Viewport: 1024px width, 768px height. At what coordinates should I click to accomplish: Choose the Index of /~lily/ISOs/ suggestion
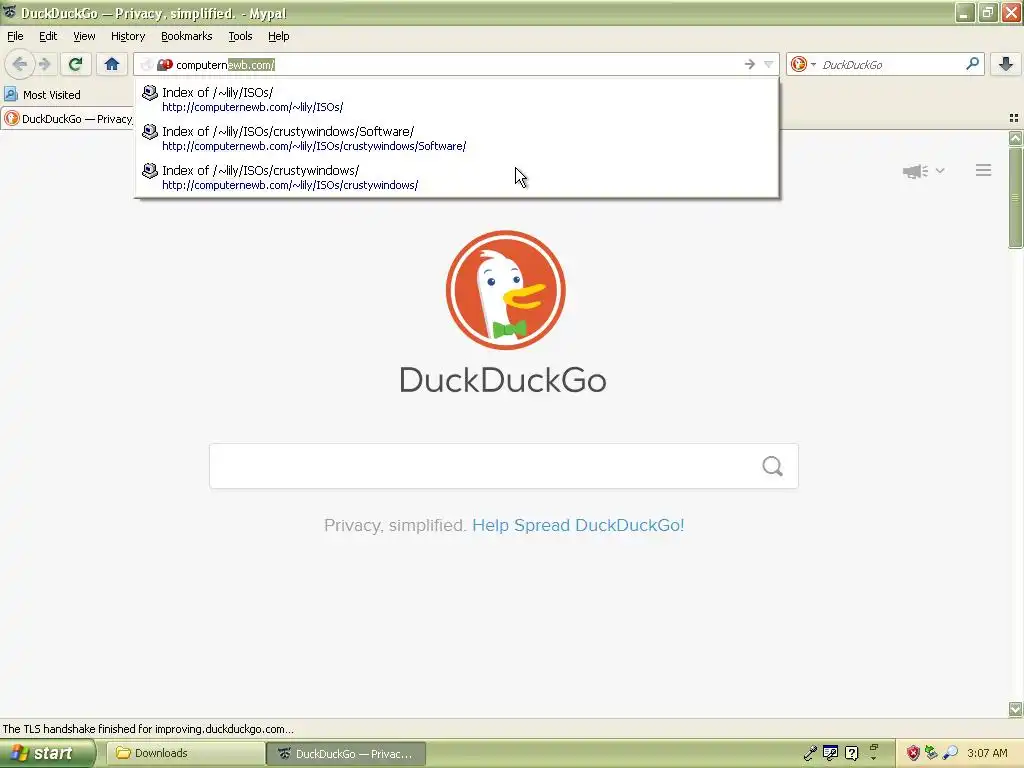pyautogui.click(x=456, y=99)
